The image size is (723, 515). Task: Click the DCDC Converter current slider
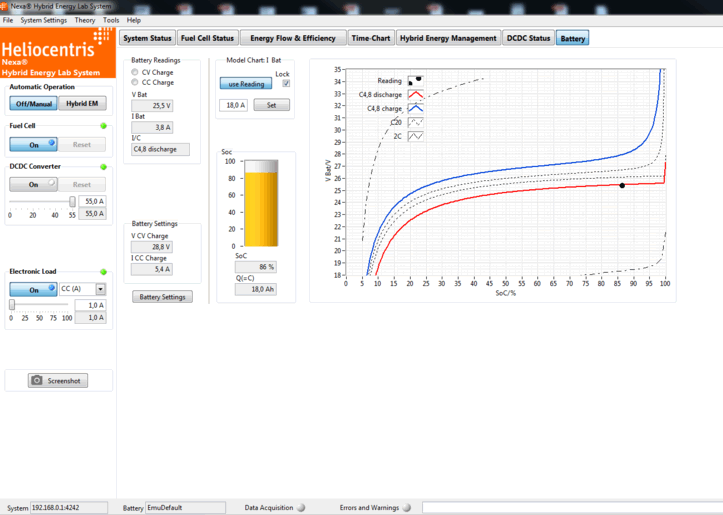coord(40,202)
